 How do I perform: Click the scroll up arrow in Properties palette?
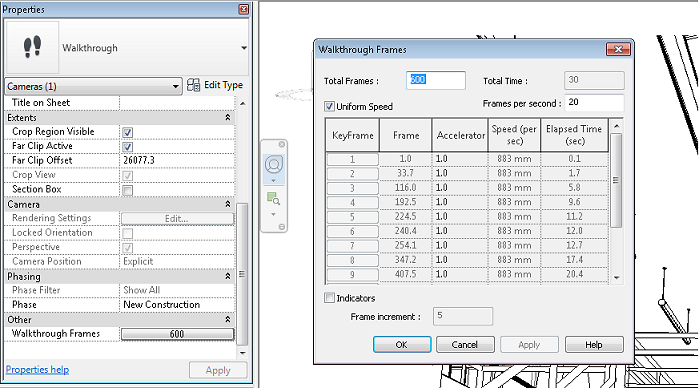click(243, 103)
